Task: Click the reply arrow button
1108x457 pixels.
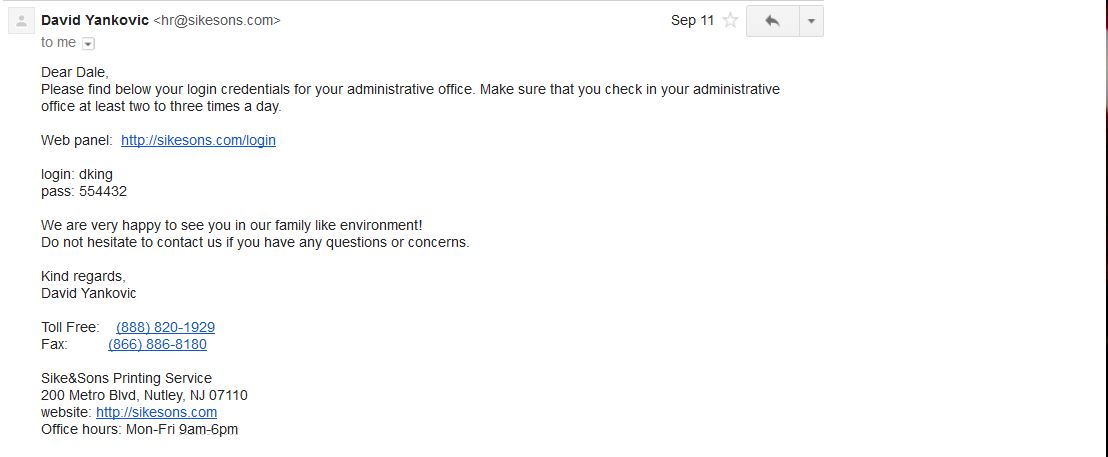Action: [772, 21]
